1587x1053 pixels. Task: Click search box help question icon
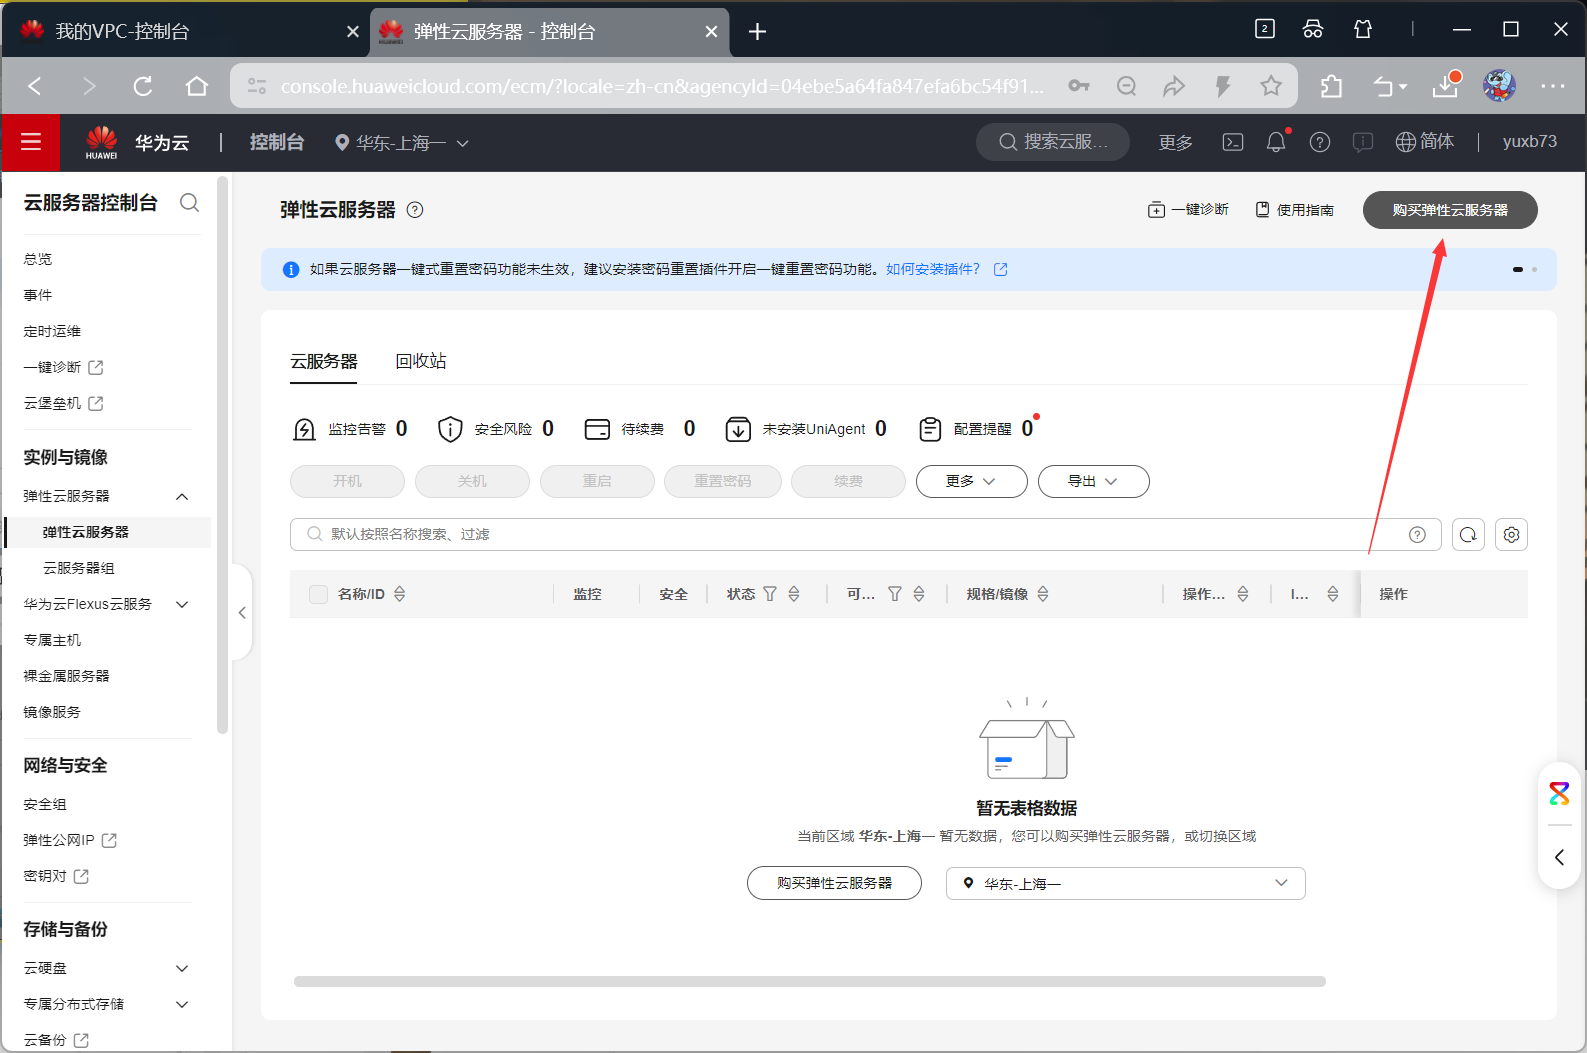click(x=1417, y=535)
